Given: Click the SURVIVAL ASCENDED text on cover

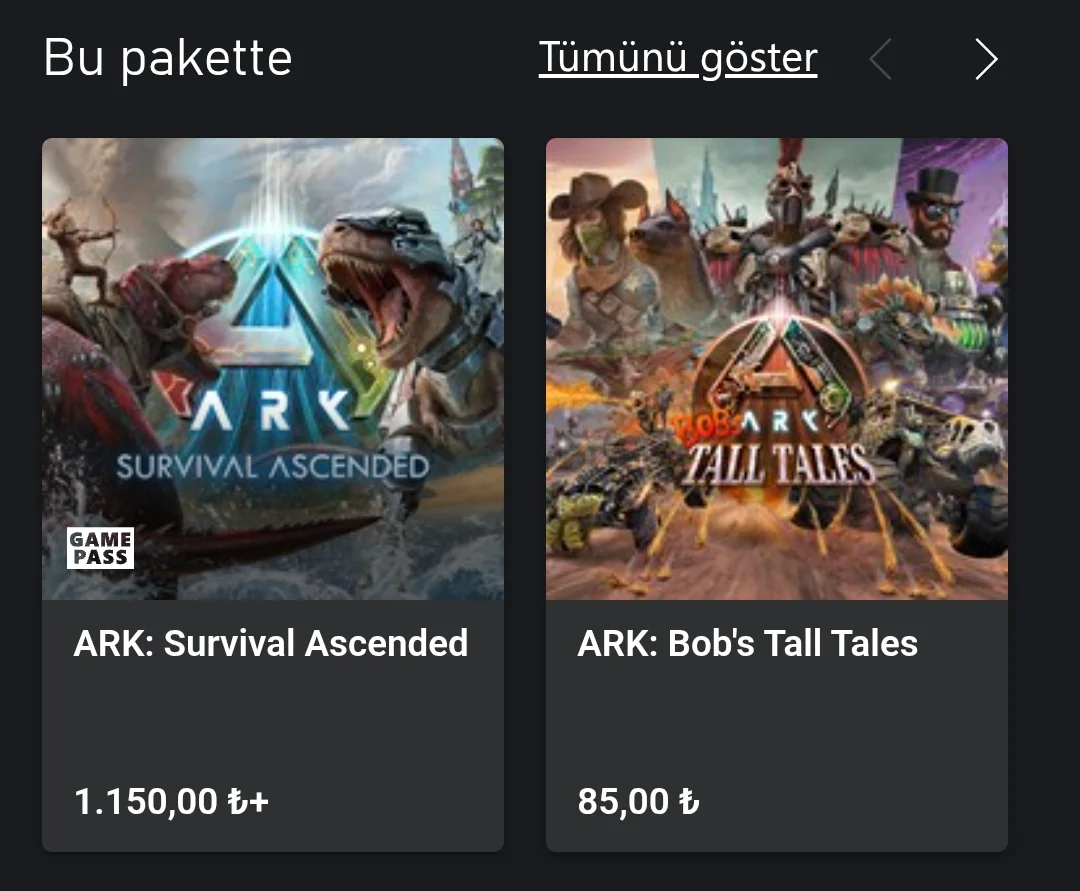Looking at the screenshot, I should [x=272, y=466].
